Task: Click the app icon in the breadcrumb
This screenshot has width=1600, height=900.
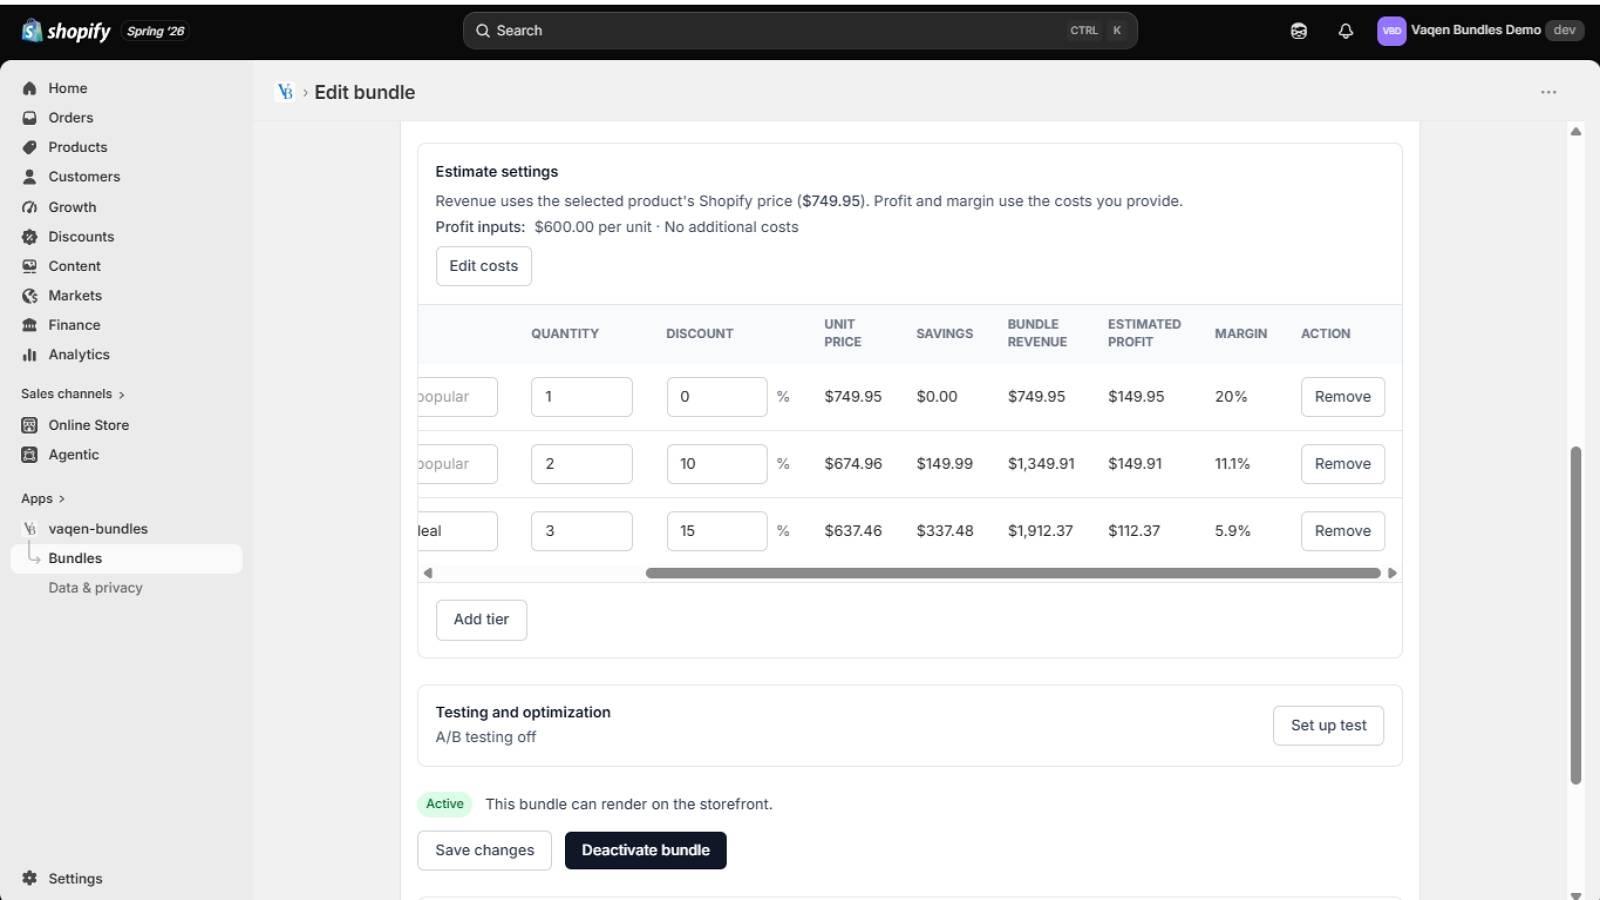Action: [285, 92]
